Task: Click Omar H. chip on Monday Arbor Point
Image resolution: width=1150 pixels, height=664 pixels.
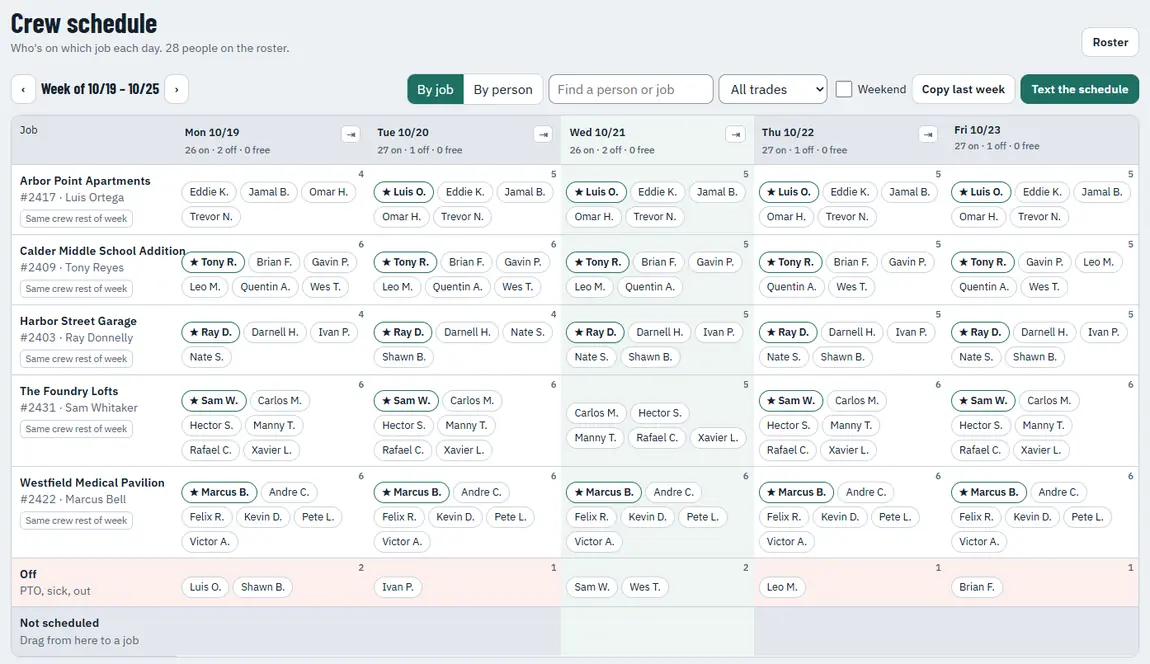Action: [x=328, y=192]
